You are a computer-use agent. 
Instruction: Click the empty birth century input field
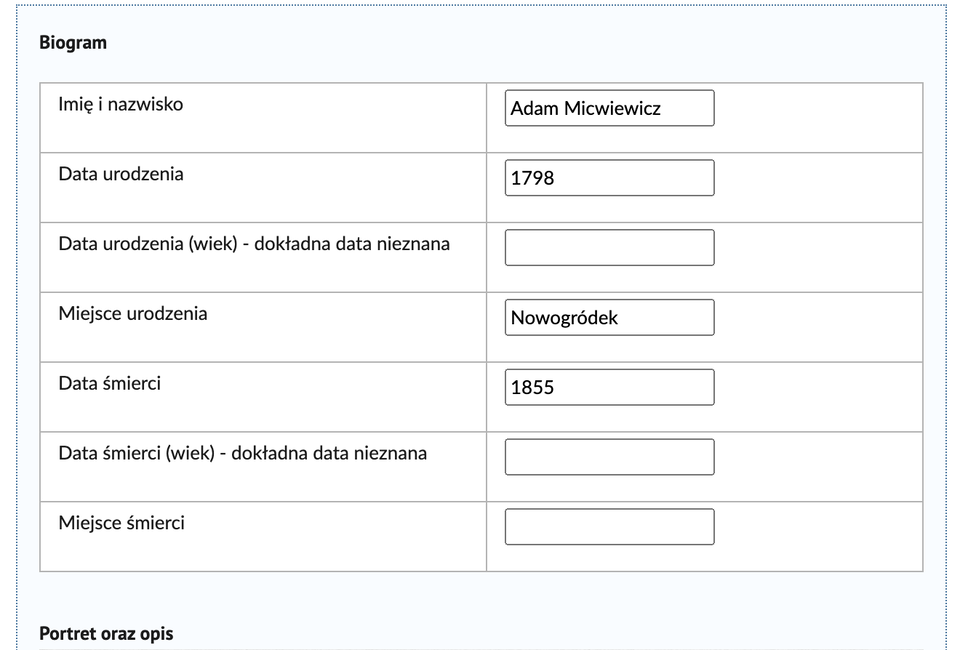click(x=609, y=248)
